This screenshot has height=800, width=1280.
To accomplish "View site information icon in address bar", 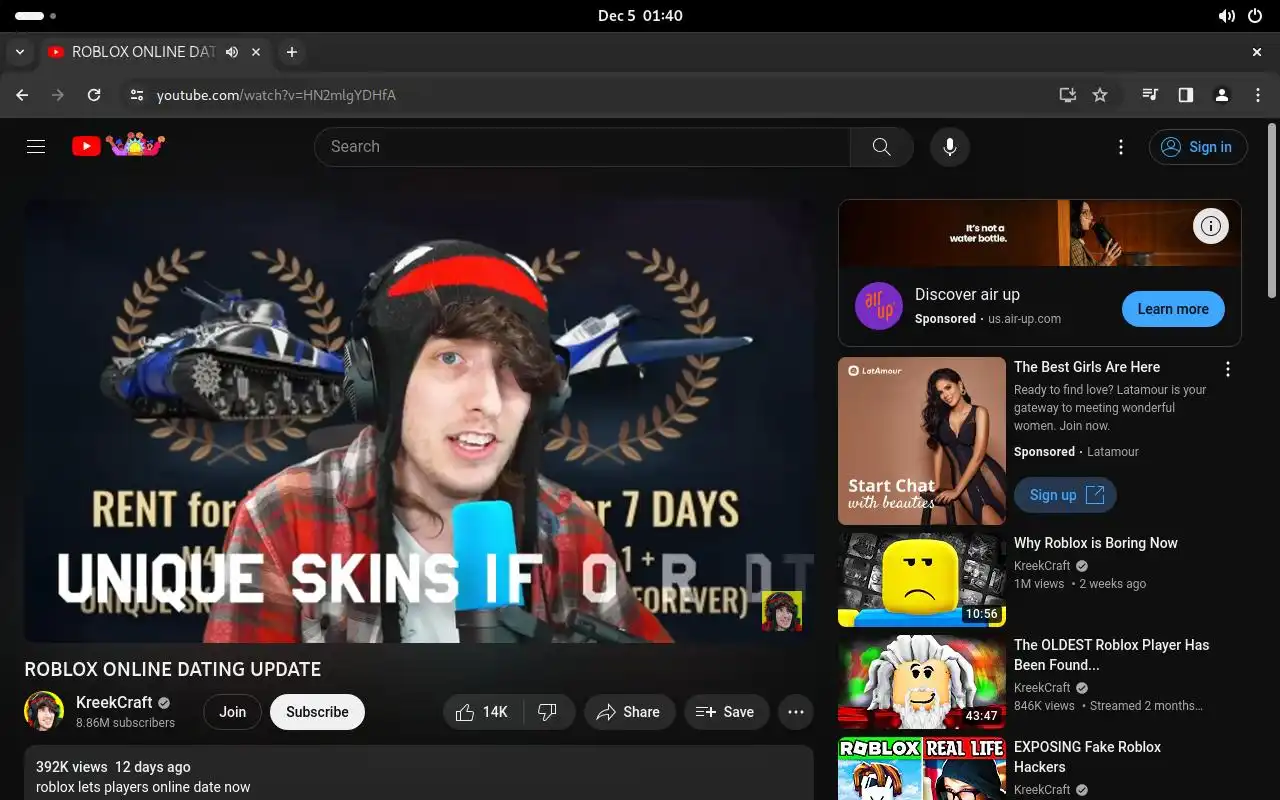I will pos(137,95).
